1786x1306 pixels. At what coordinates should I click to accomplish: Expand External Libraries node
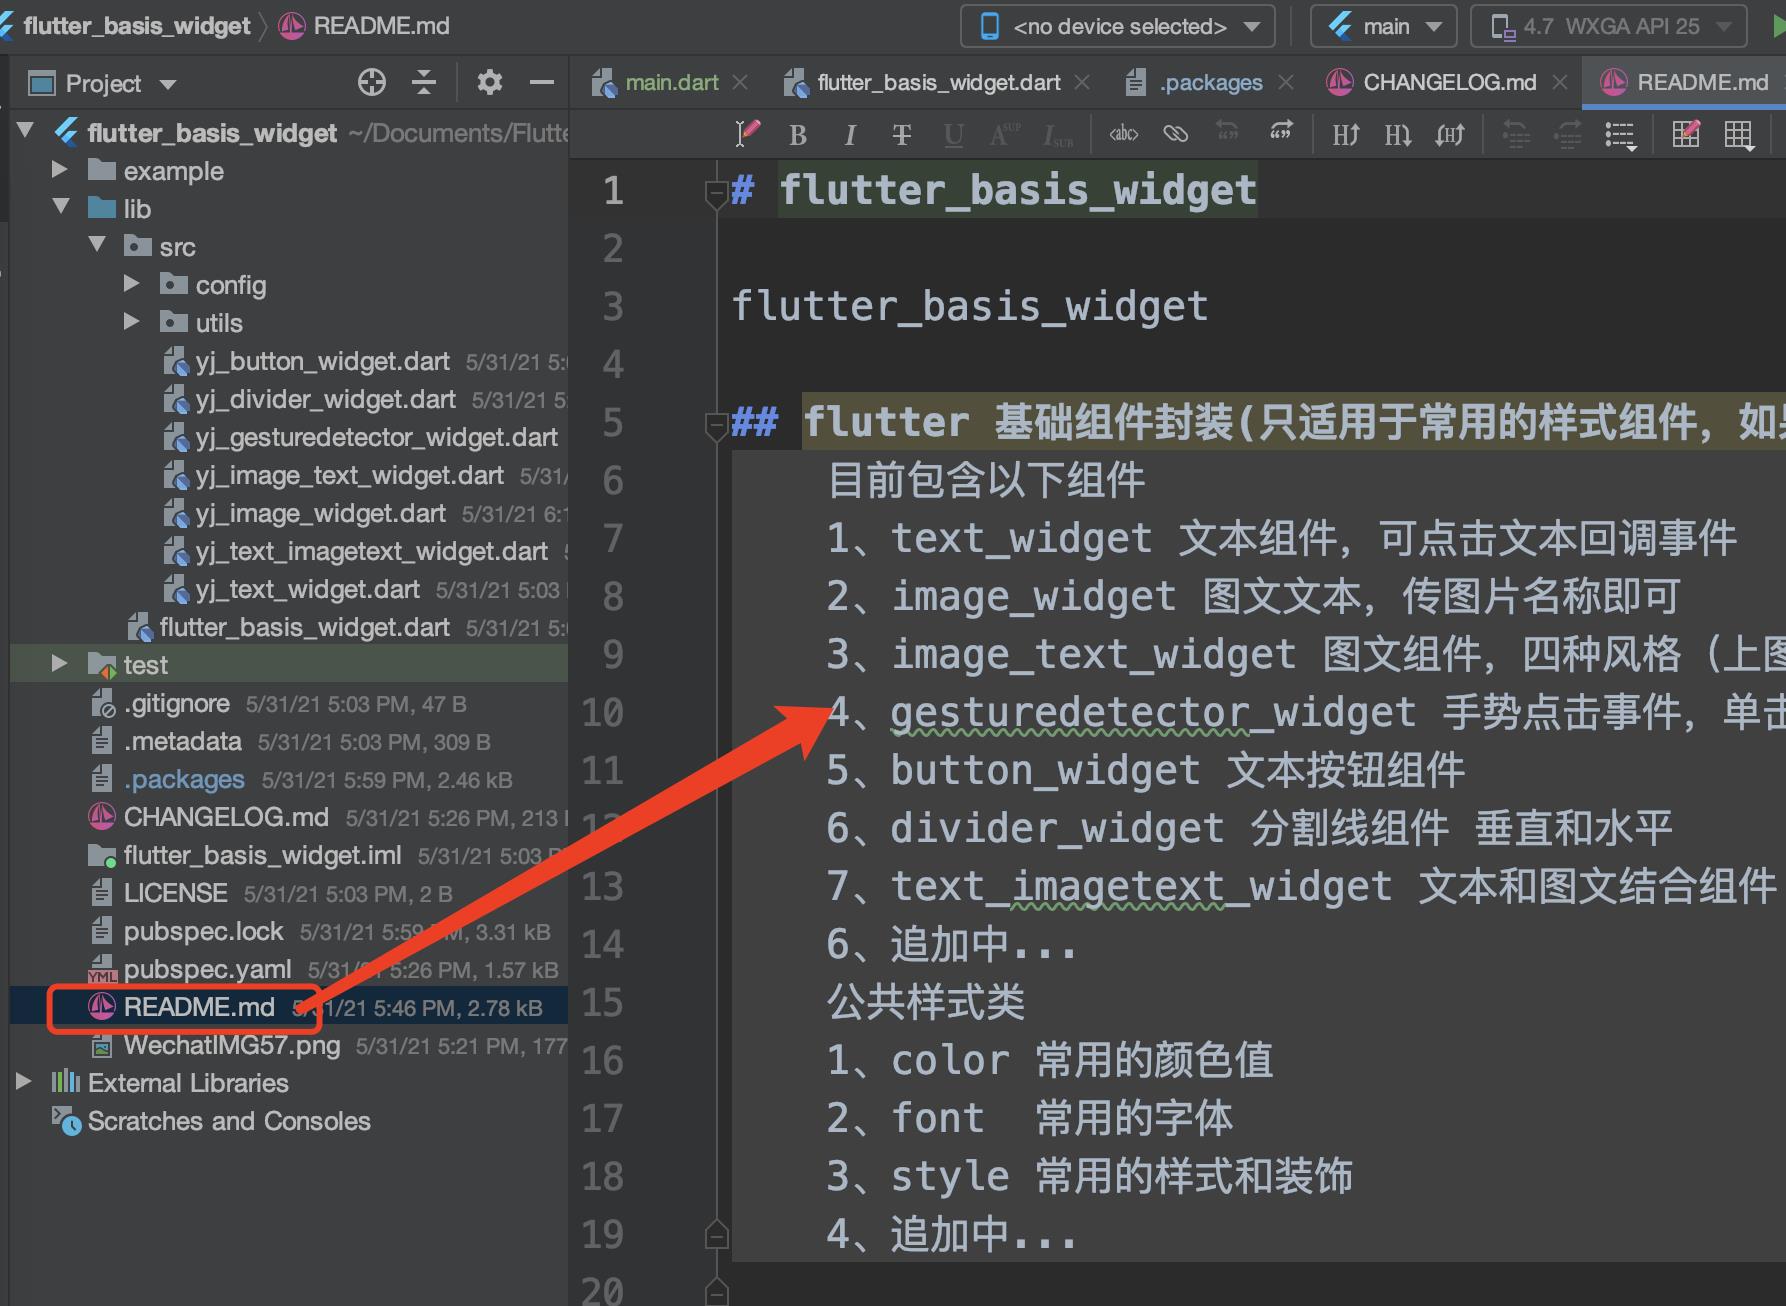[x=24, y=1082]
